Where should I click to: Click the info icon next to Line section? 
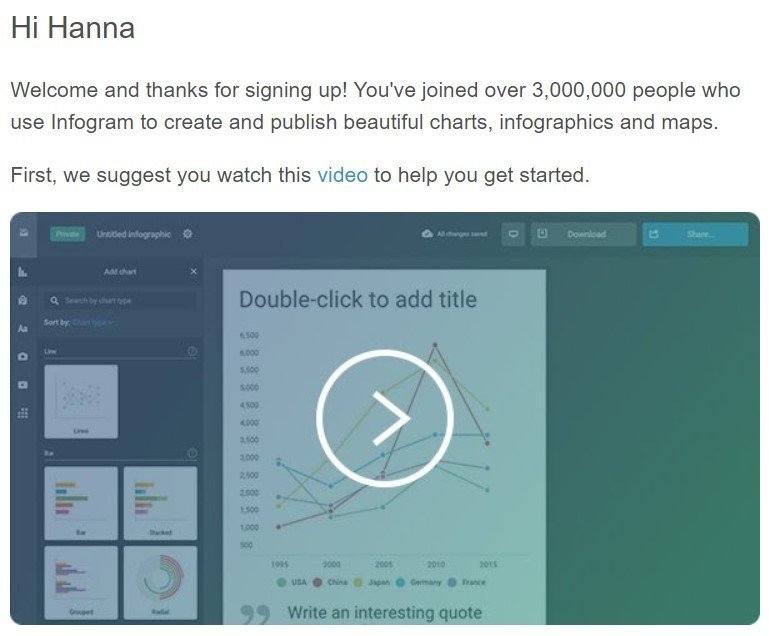(192, 351)
